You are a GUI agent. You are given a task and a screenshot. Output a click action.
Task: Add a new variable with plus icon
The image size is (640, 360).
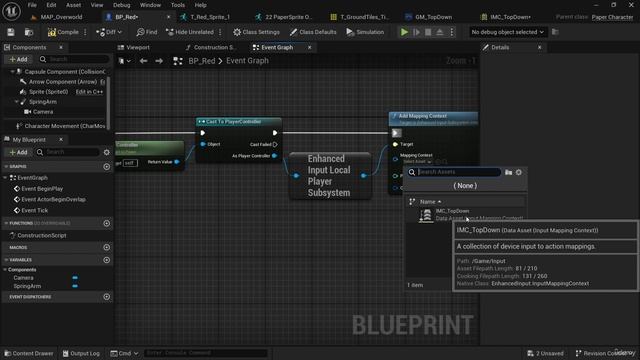(x=107, y=260)
